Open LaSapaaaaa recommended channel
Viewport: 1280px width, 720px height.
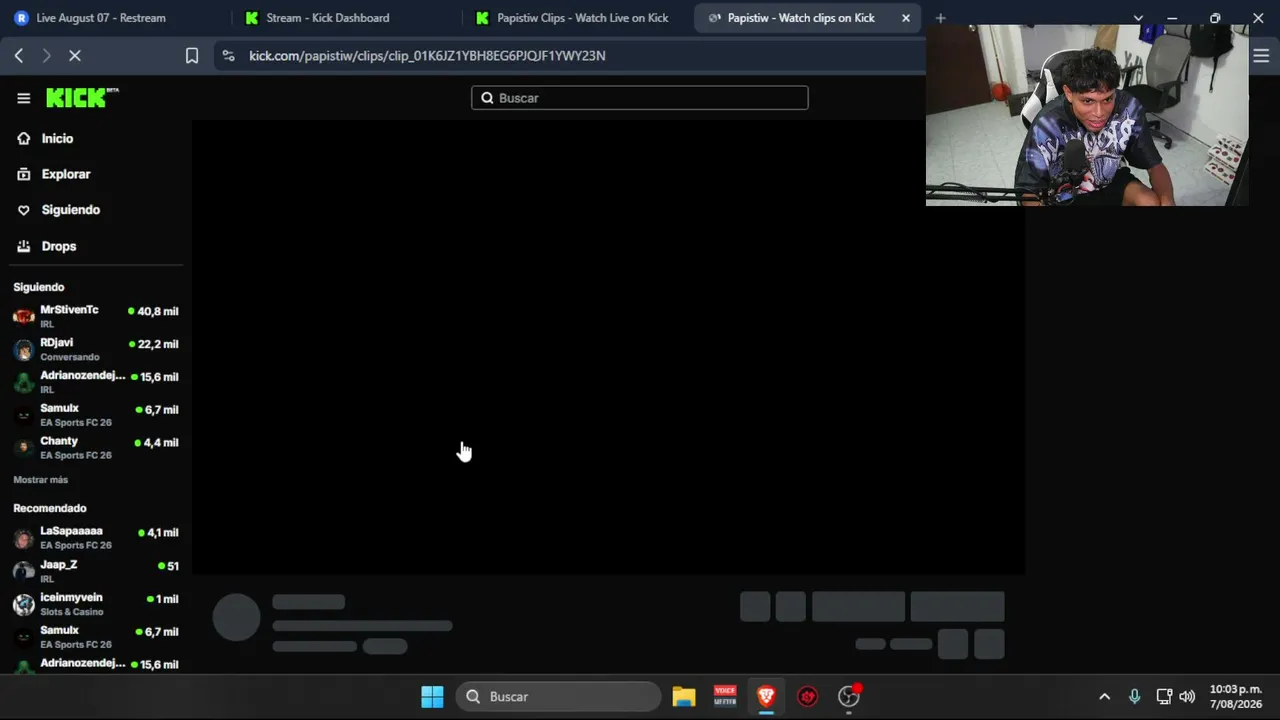tap(96, 537)
